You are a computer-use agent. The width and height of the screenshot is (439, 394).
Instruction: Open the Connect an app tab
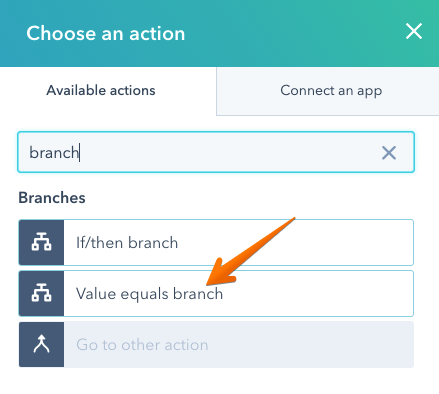coord(331,90)
